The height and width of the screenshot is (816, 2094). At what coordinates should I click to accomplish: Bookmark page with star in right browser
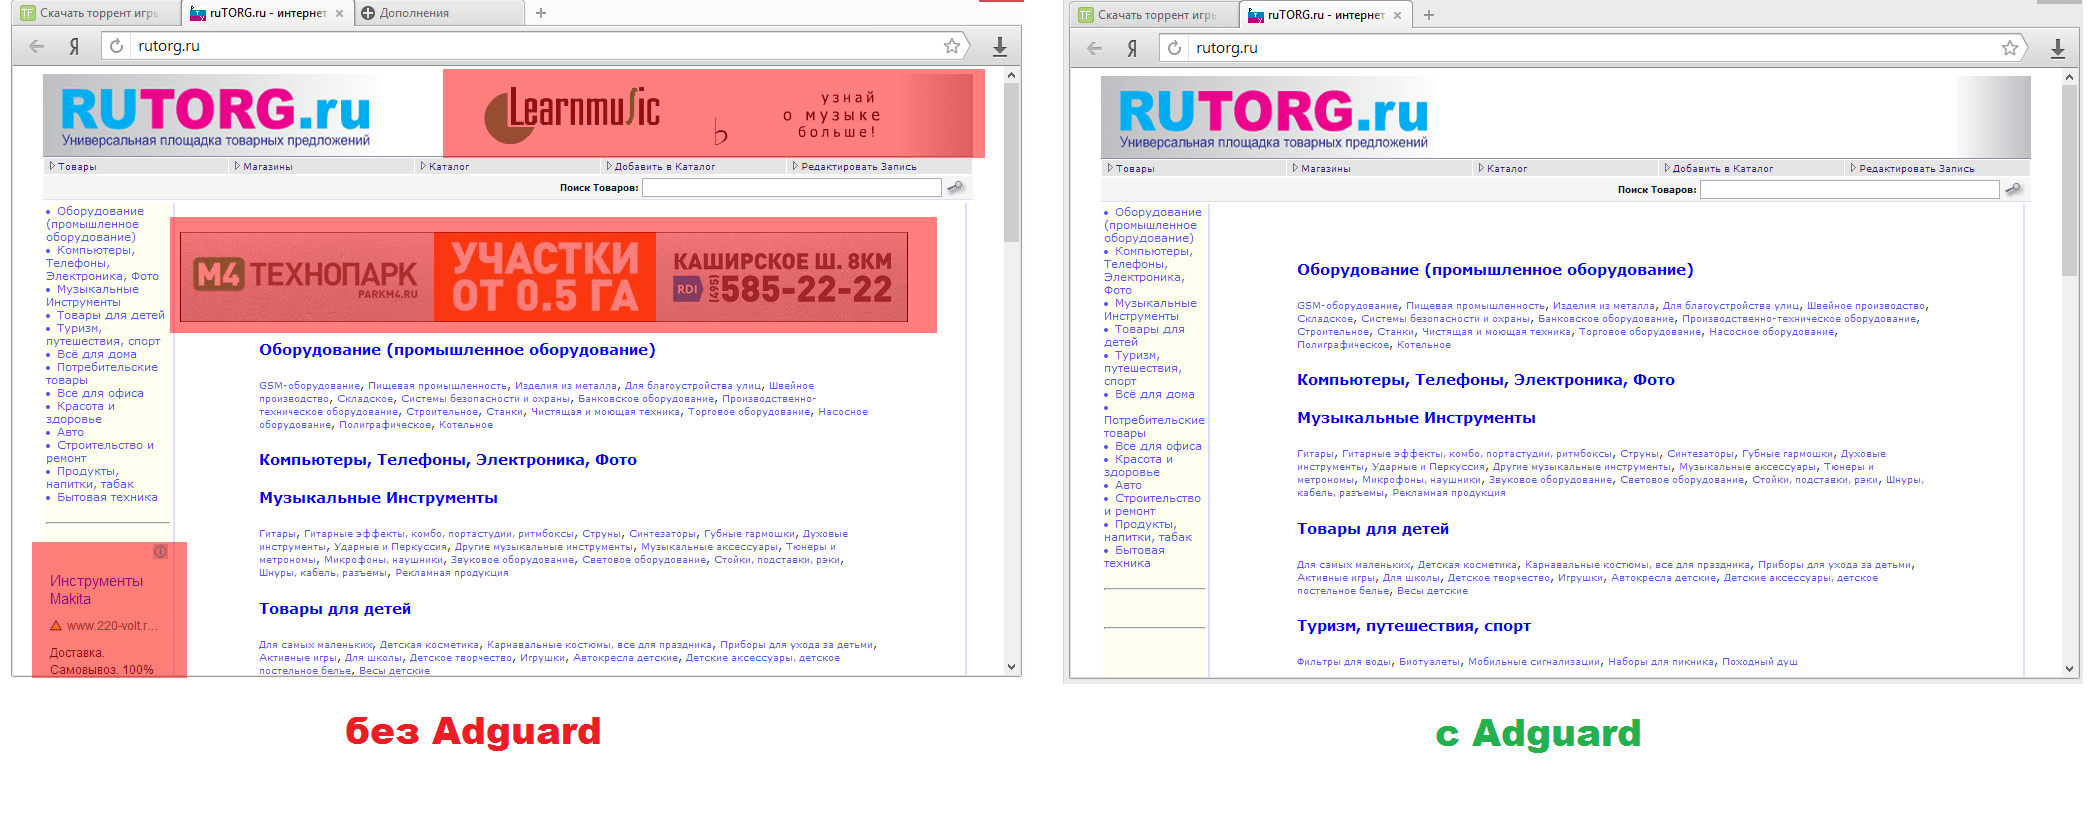pos(2010,48)
